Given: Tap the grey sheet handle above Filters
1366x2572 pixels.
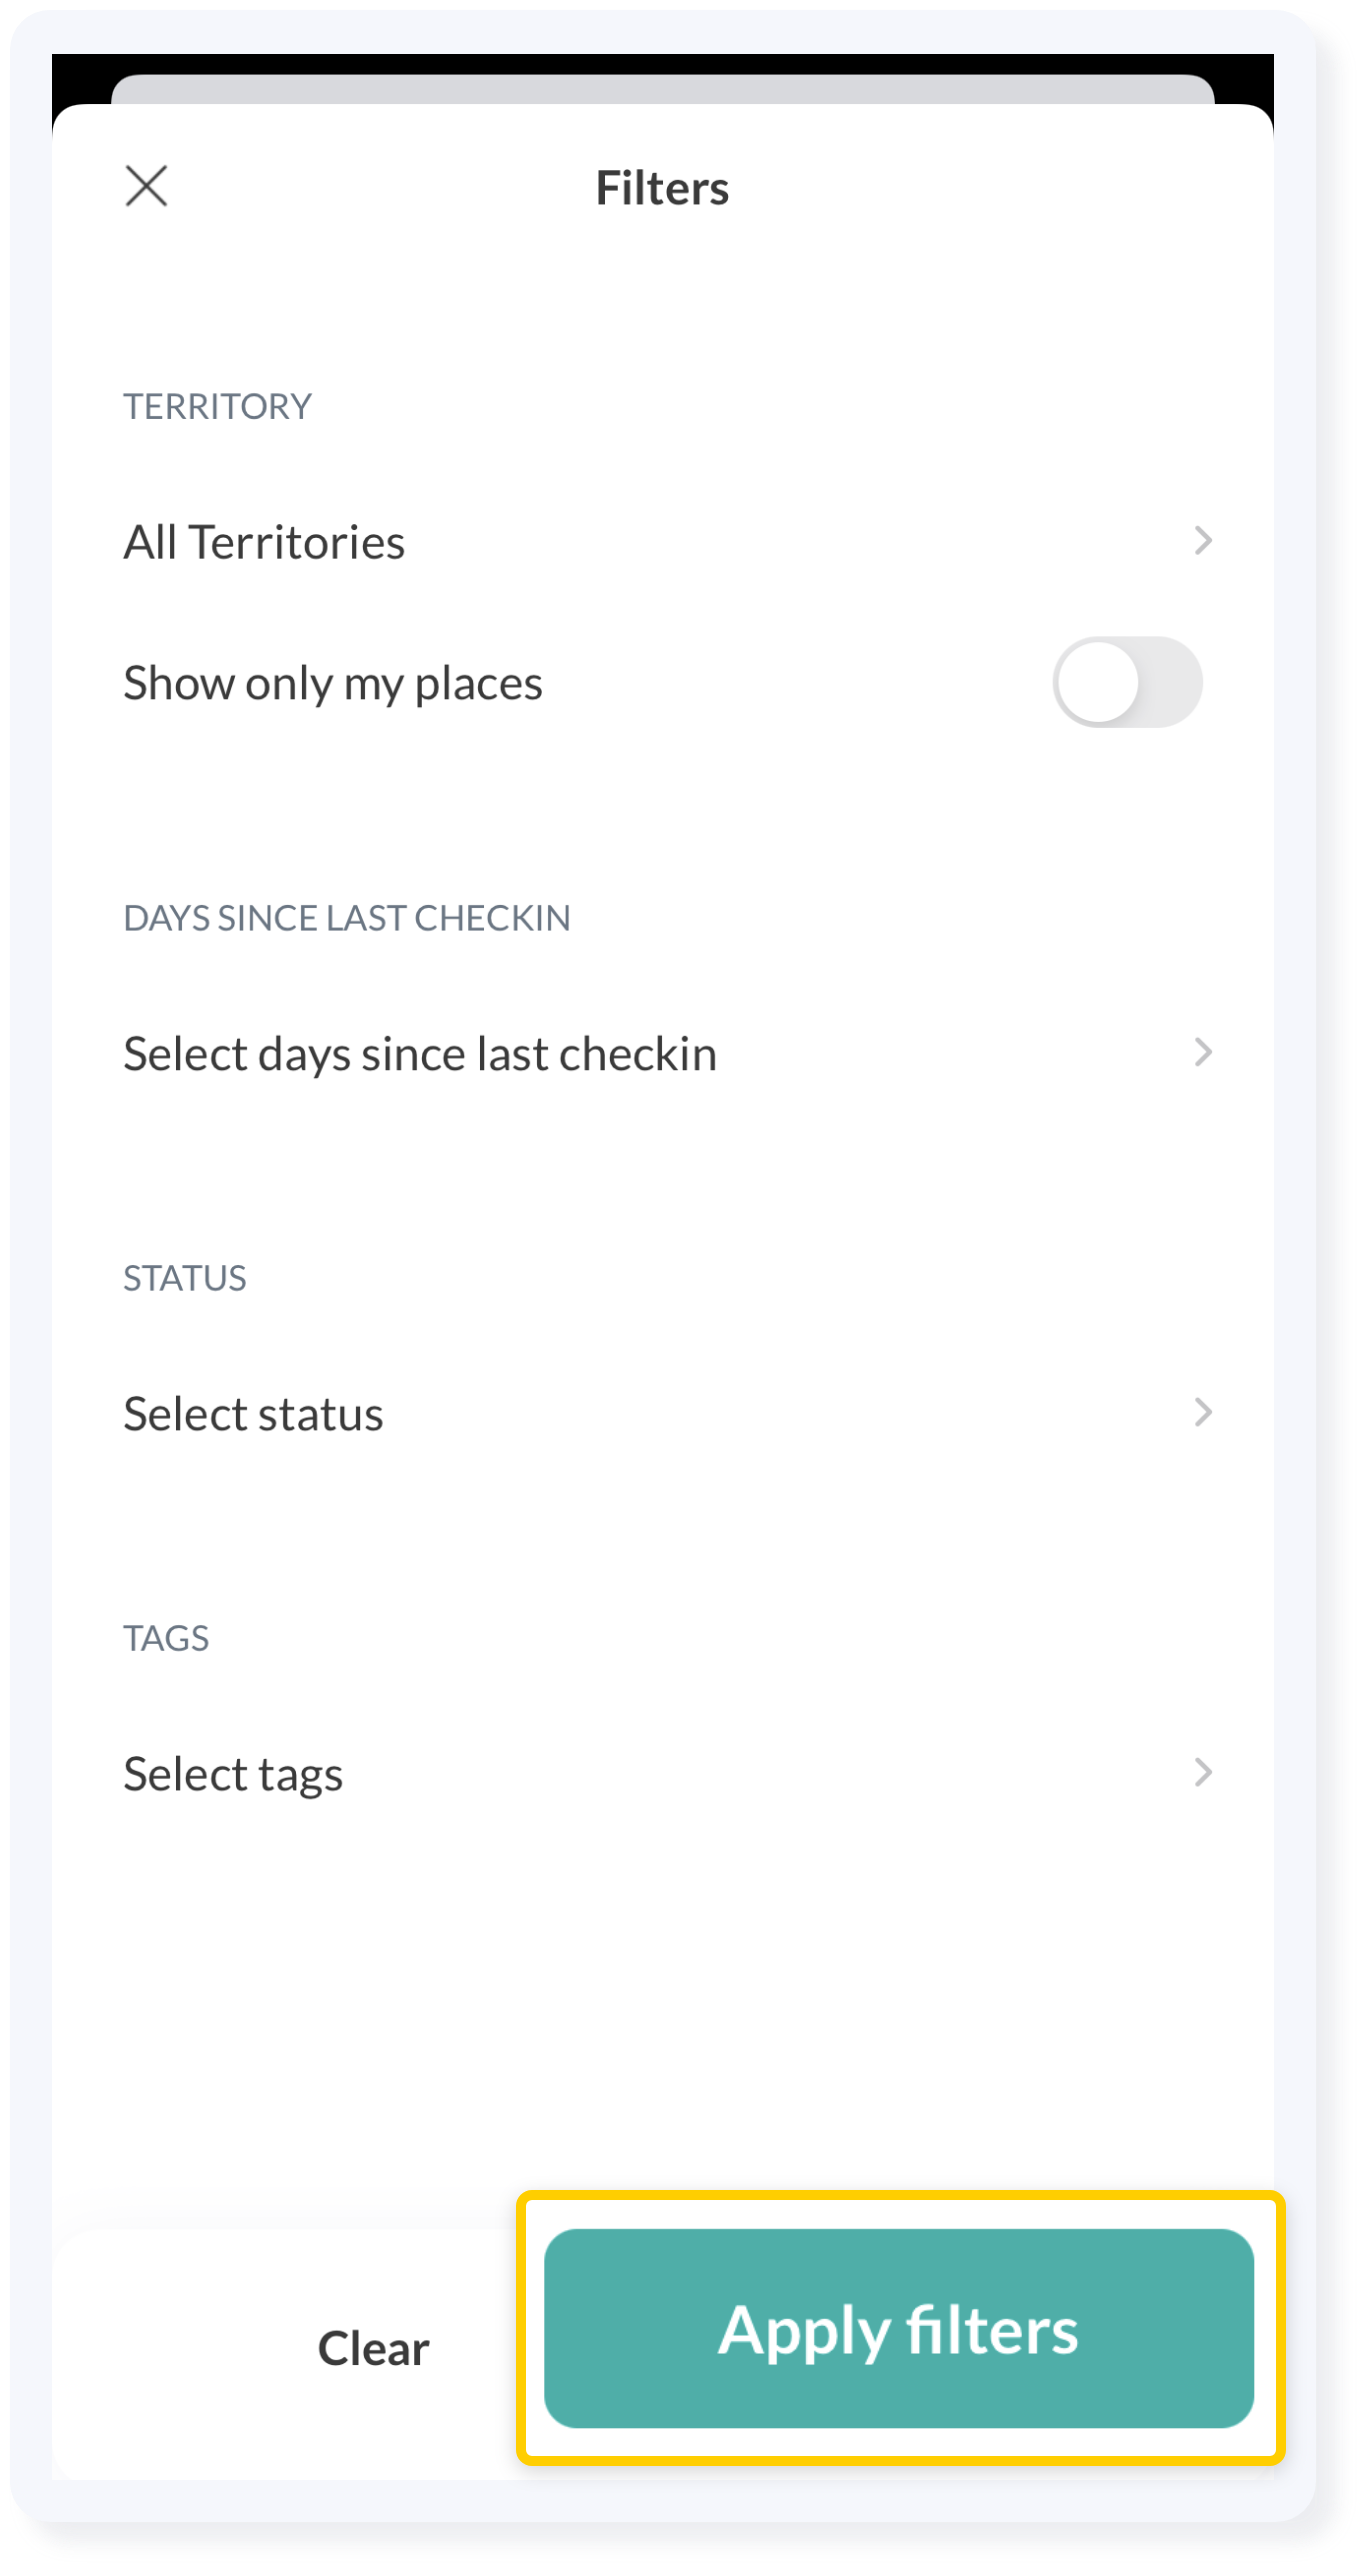Looking at the screenshot, I should [x=662, y=89].
